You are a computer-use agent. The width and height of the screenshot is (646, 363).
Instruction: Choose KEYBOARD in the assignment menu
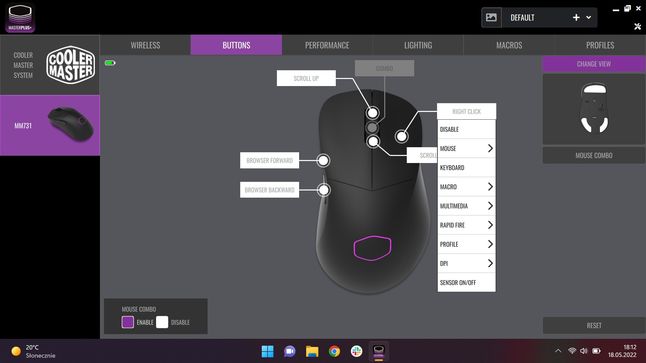(x=466, y=168)
